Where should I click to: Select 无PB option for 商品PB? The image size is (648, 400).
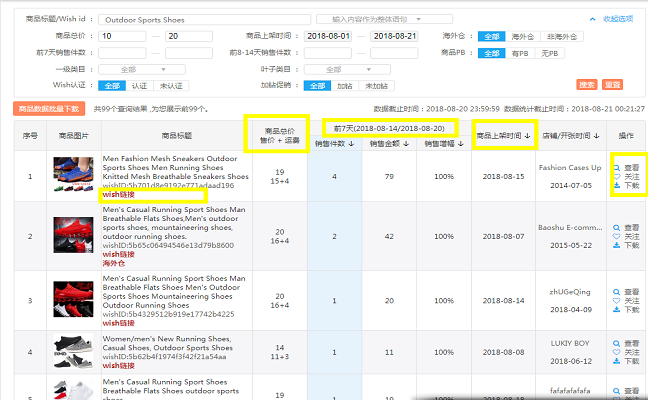point(550,53)
